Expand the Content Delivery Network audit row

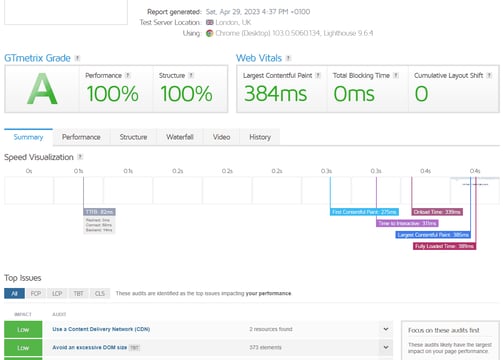pyautogui.click(x=386, y=329)
